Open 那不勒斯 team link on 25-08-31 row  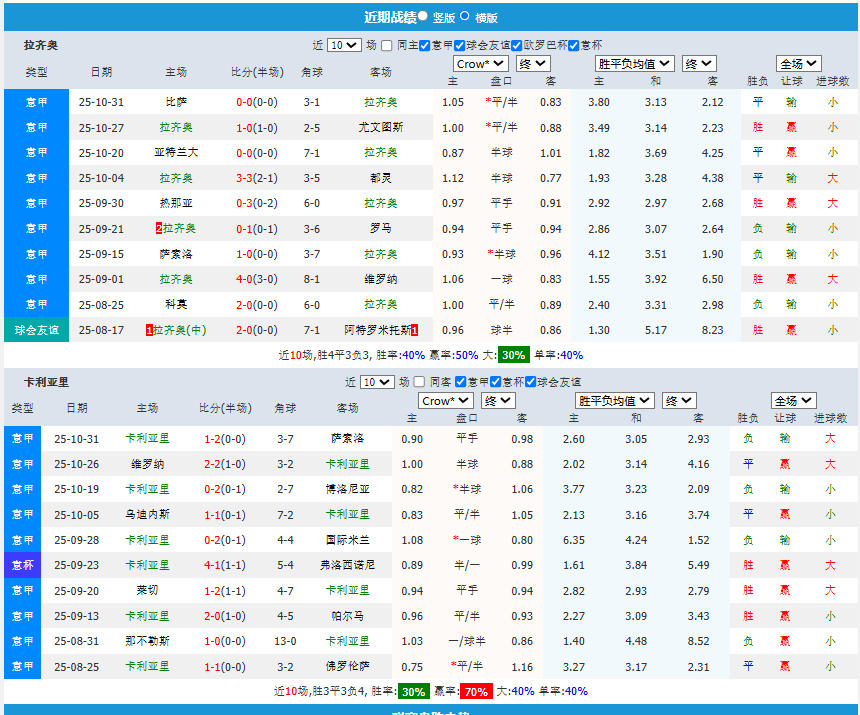(x=146, y=641)
